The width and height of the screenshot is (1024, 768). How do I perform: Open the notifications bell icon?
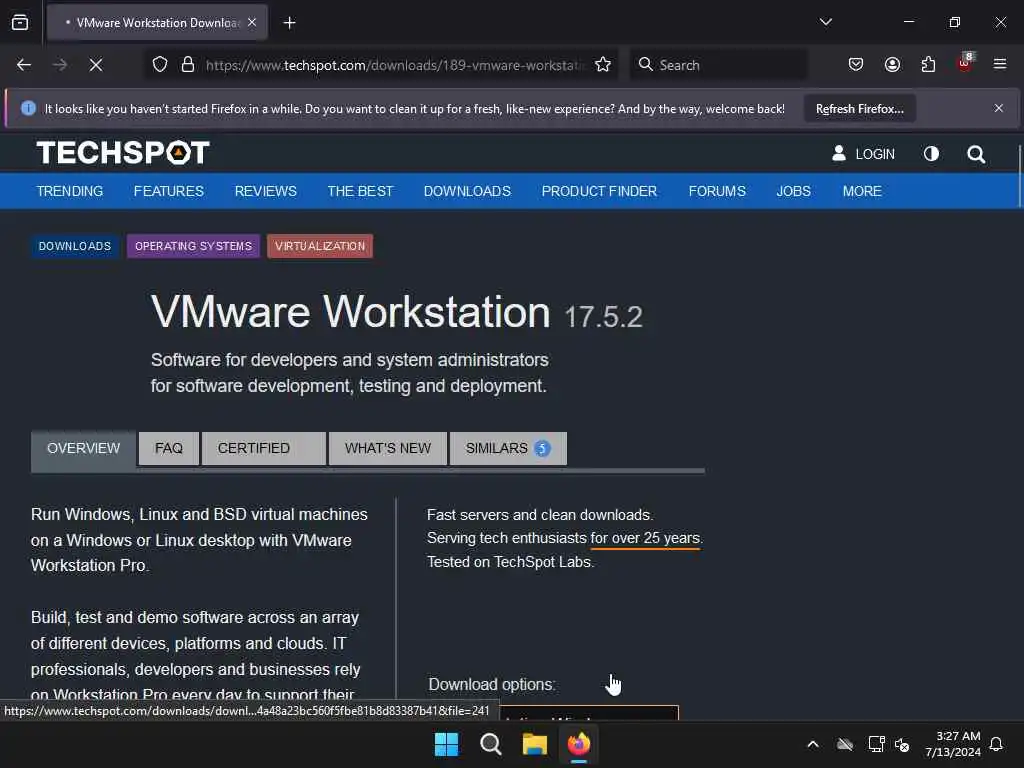pyautogui.click(x=997, y=744)
